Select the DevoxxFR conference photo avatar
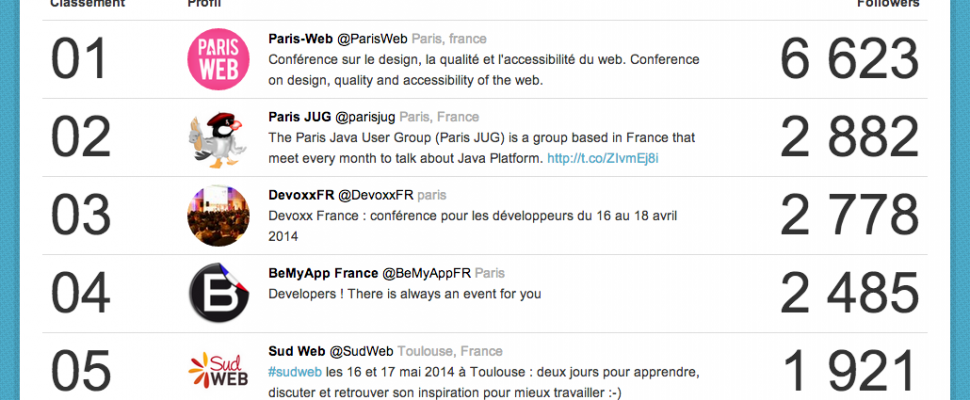 pyautogui.click(x=218, y=216)
